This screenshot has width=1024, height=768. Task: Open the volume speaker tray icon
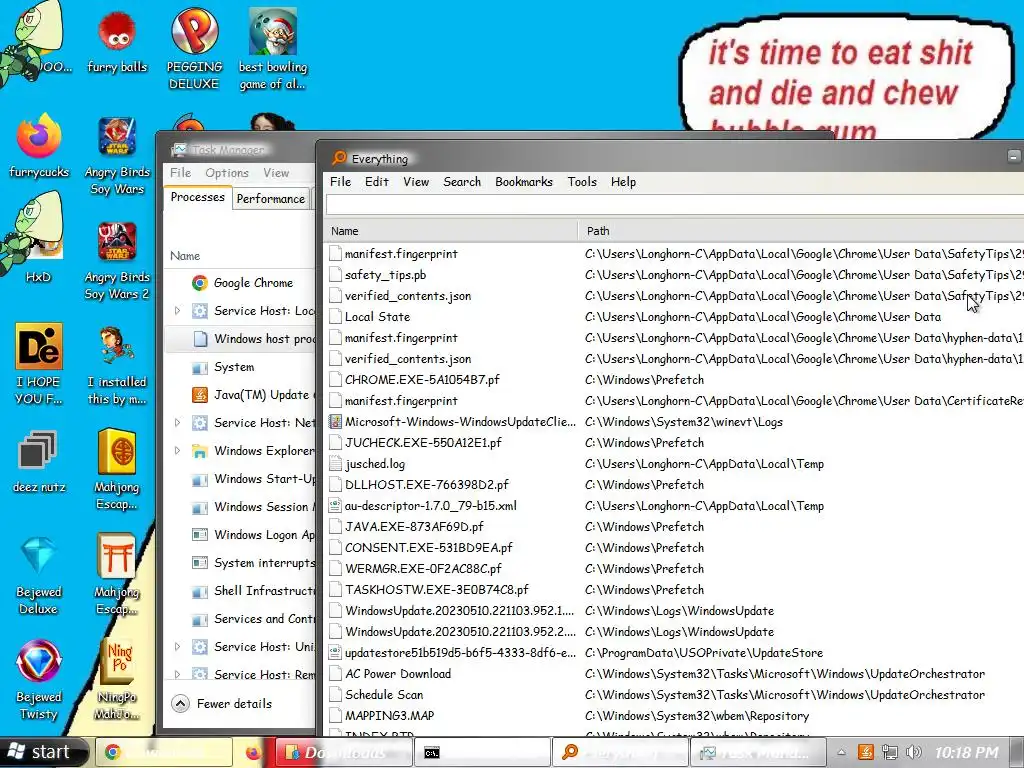[x=914, y=752]
